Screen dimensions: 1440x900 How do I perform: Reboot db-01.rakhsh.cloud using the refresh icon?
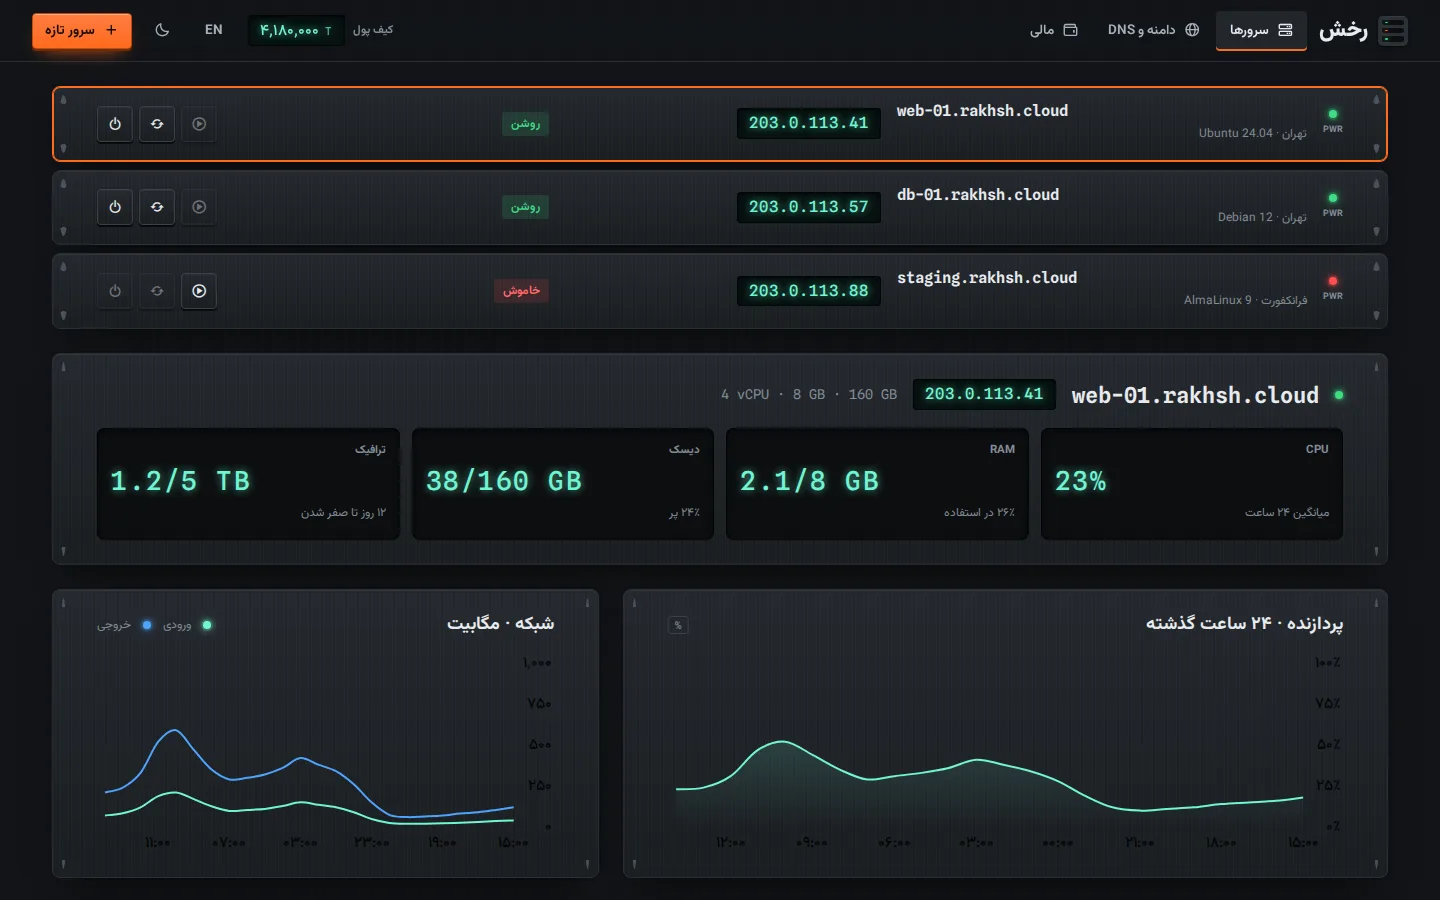point(157,207)
